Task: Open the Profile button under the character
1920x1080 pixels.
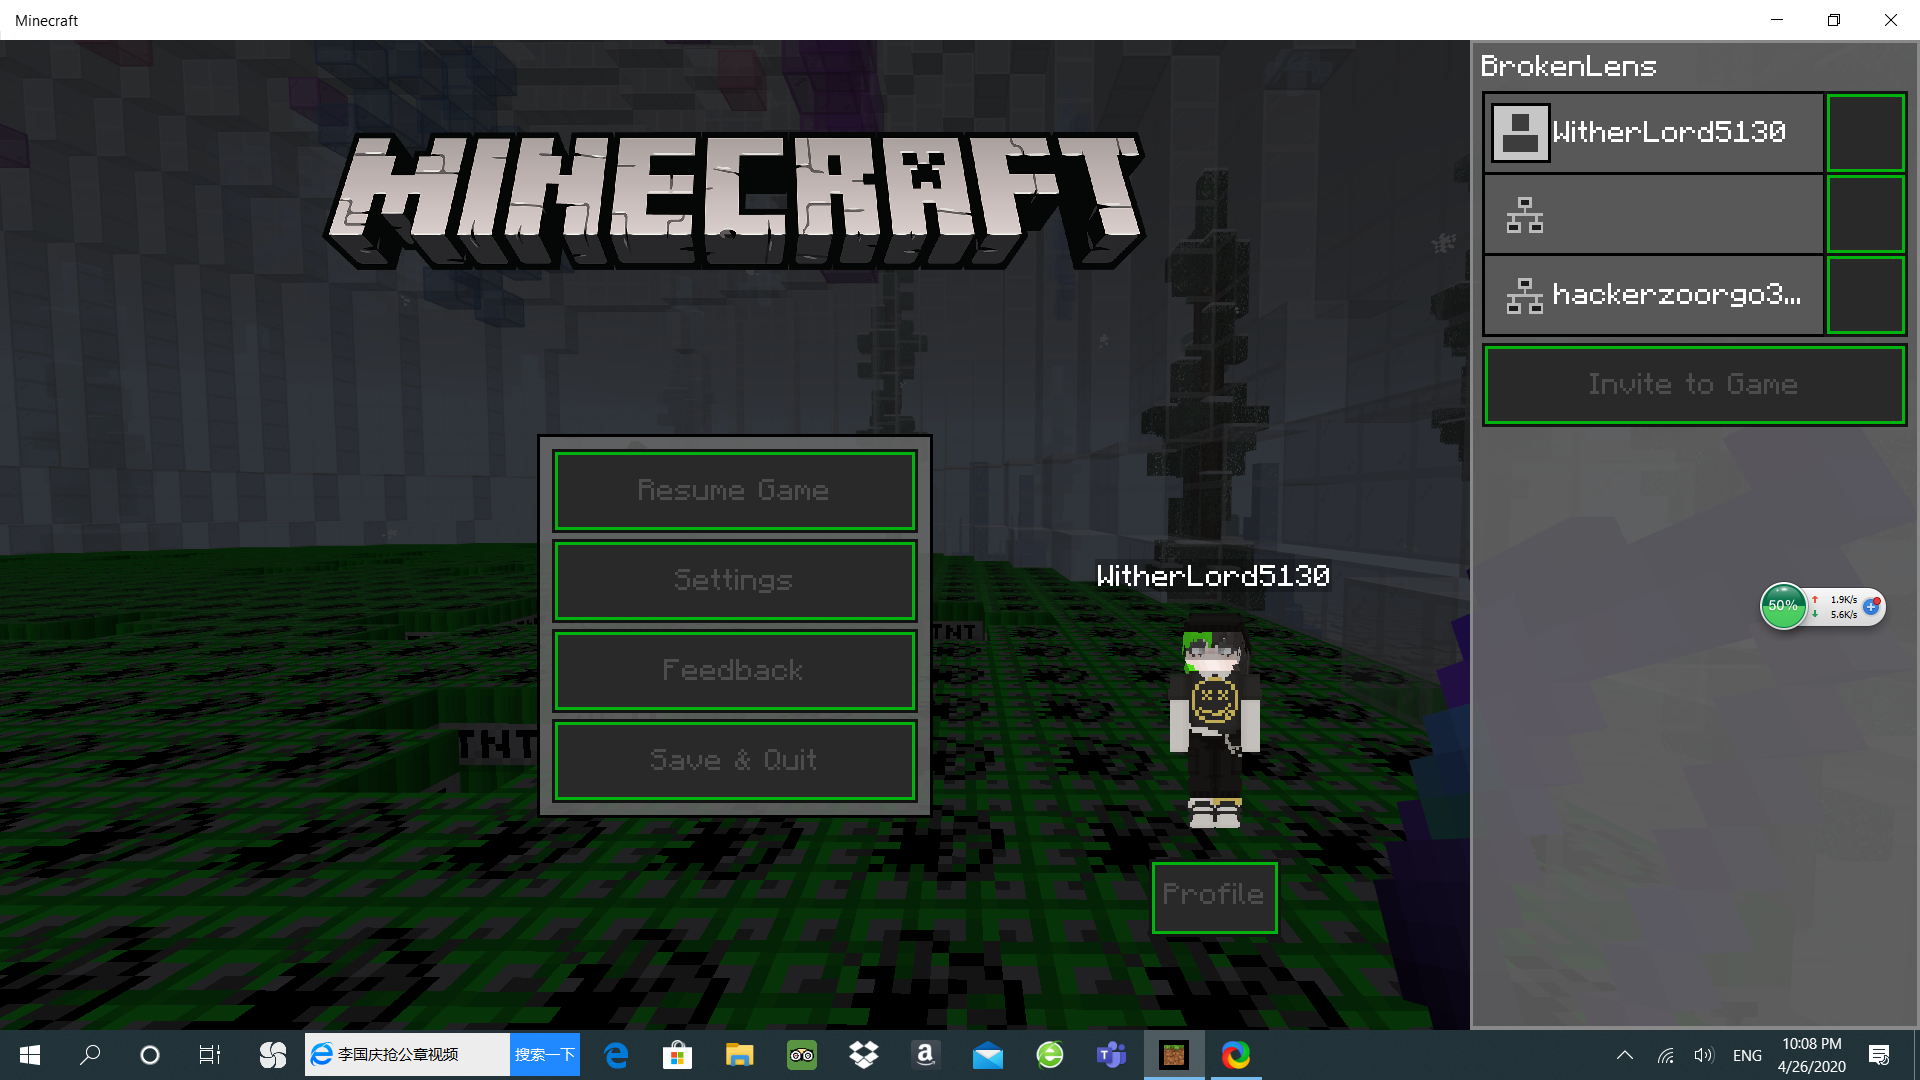Action: 1214,897
